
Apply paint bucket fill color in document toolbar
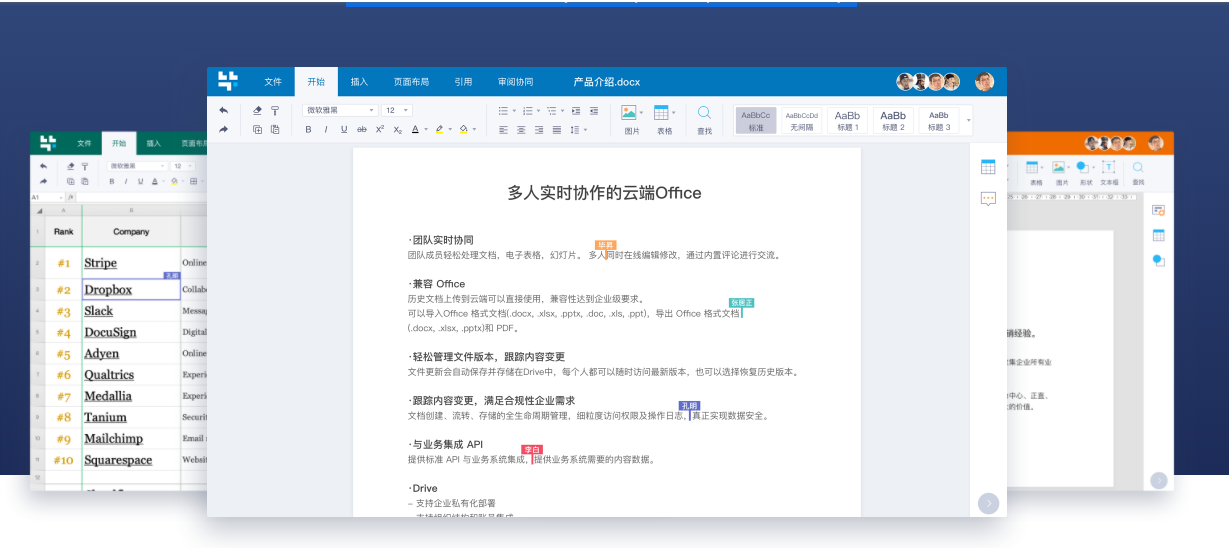click(464, 129)
